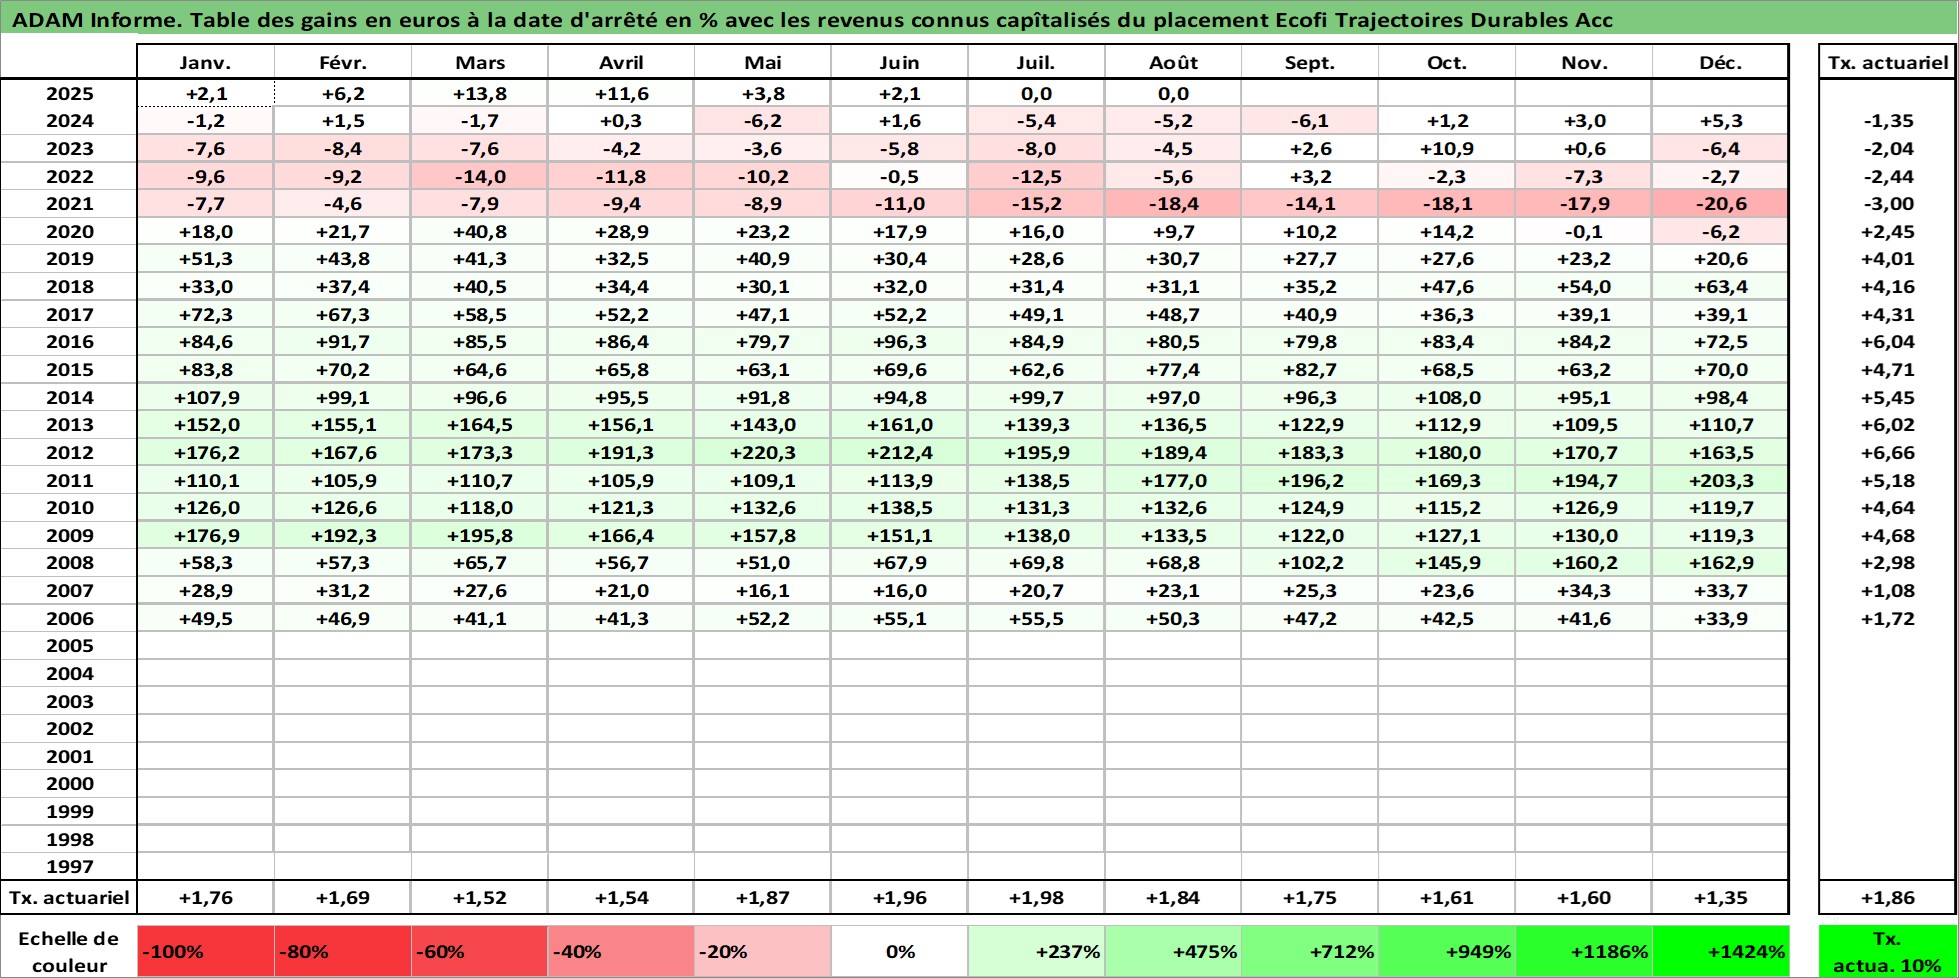Click actuarial rate +6,66 for 2012
The image size is (1959, 978).
[1888, 452]
